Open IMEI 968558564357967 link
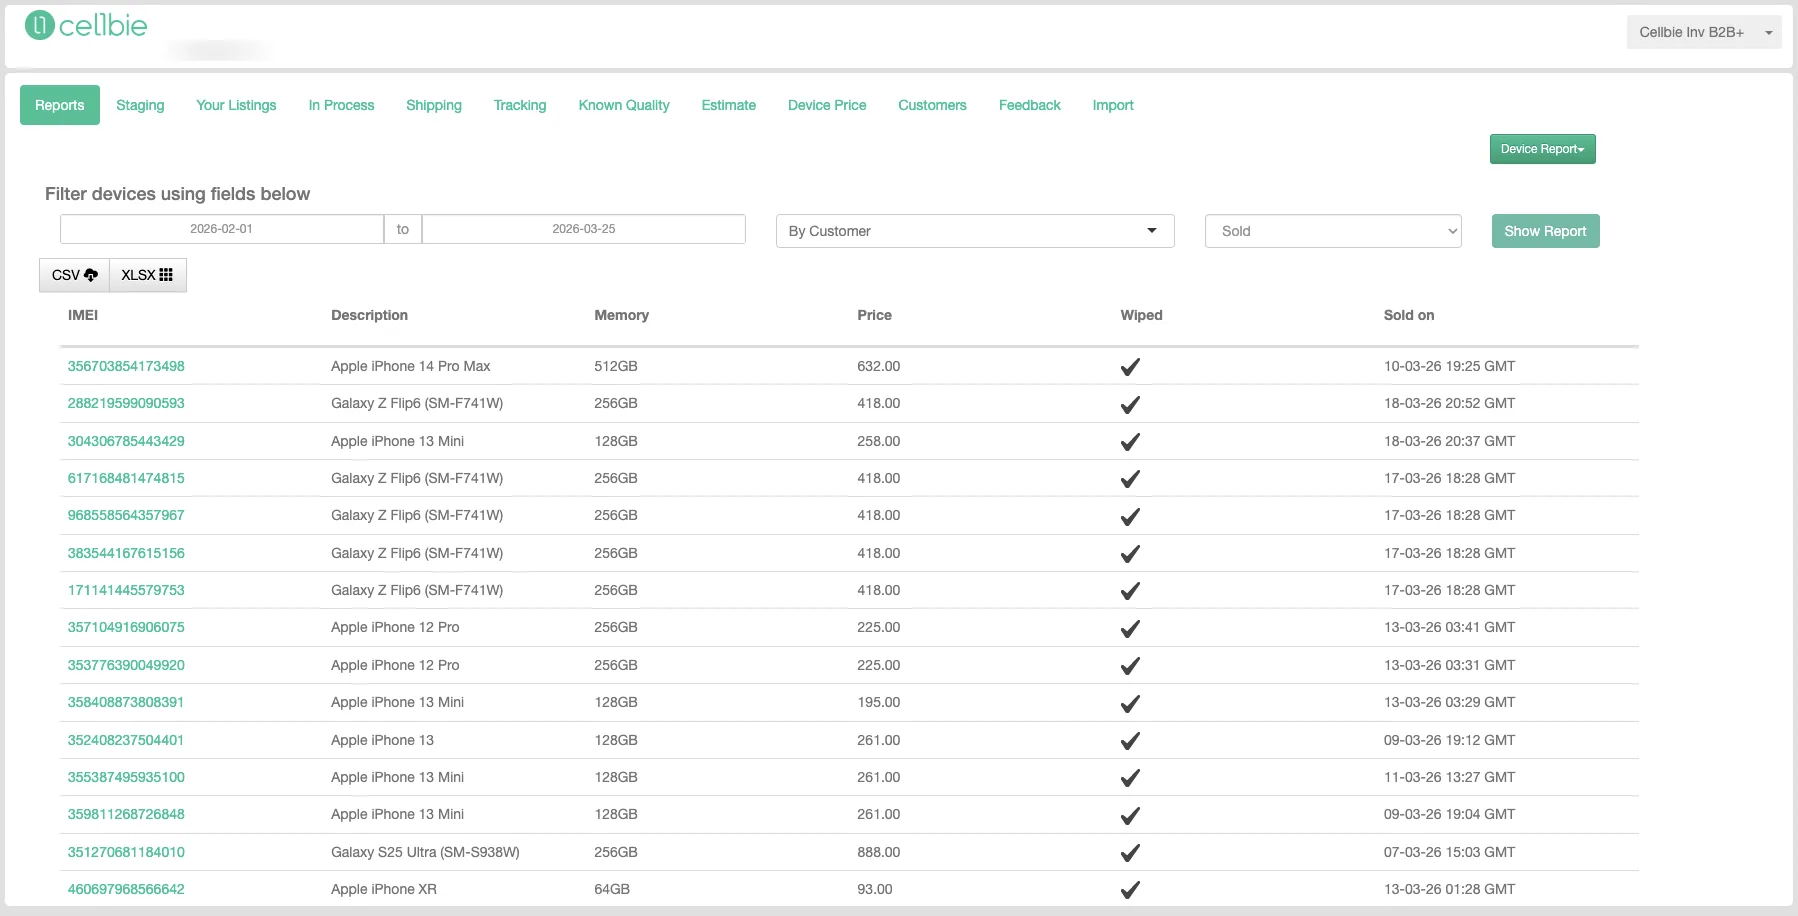1798x916 pixels. (x=126, y=515)
